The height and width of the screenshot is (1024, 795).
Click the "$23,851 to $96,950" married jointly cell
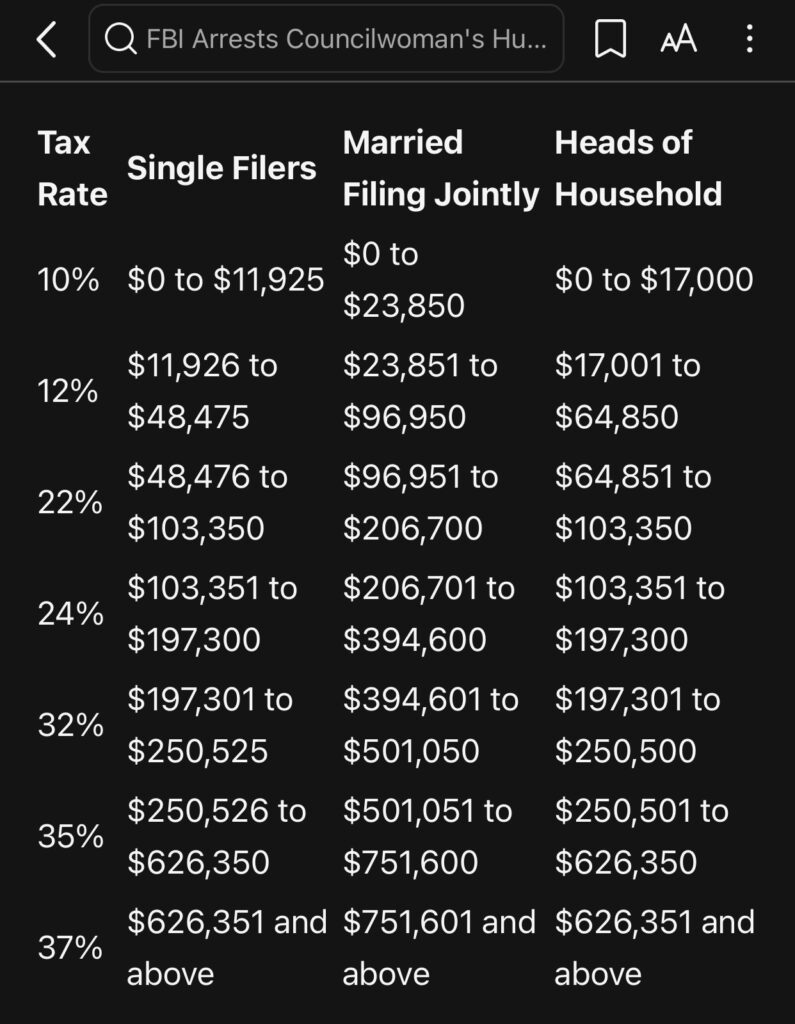click(420, 391)
